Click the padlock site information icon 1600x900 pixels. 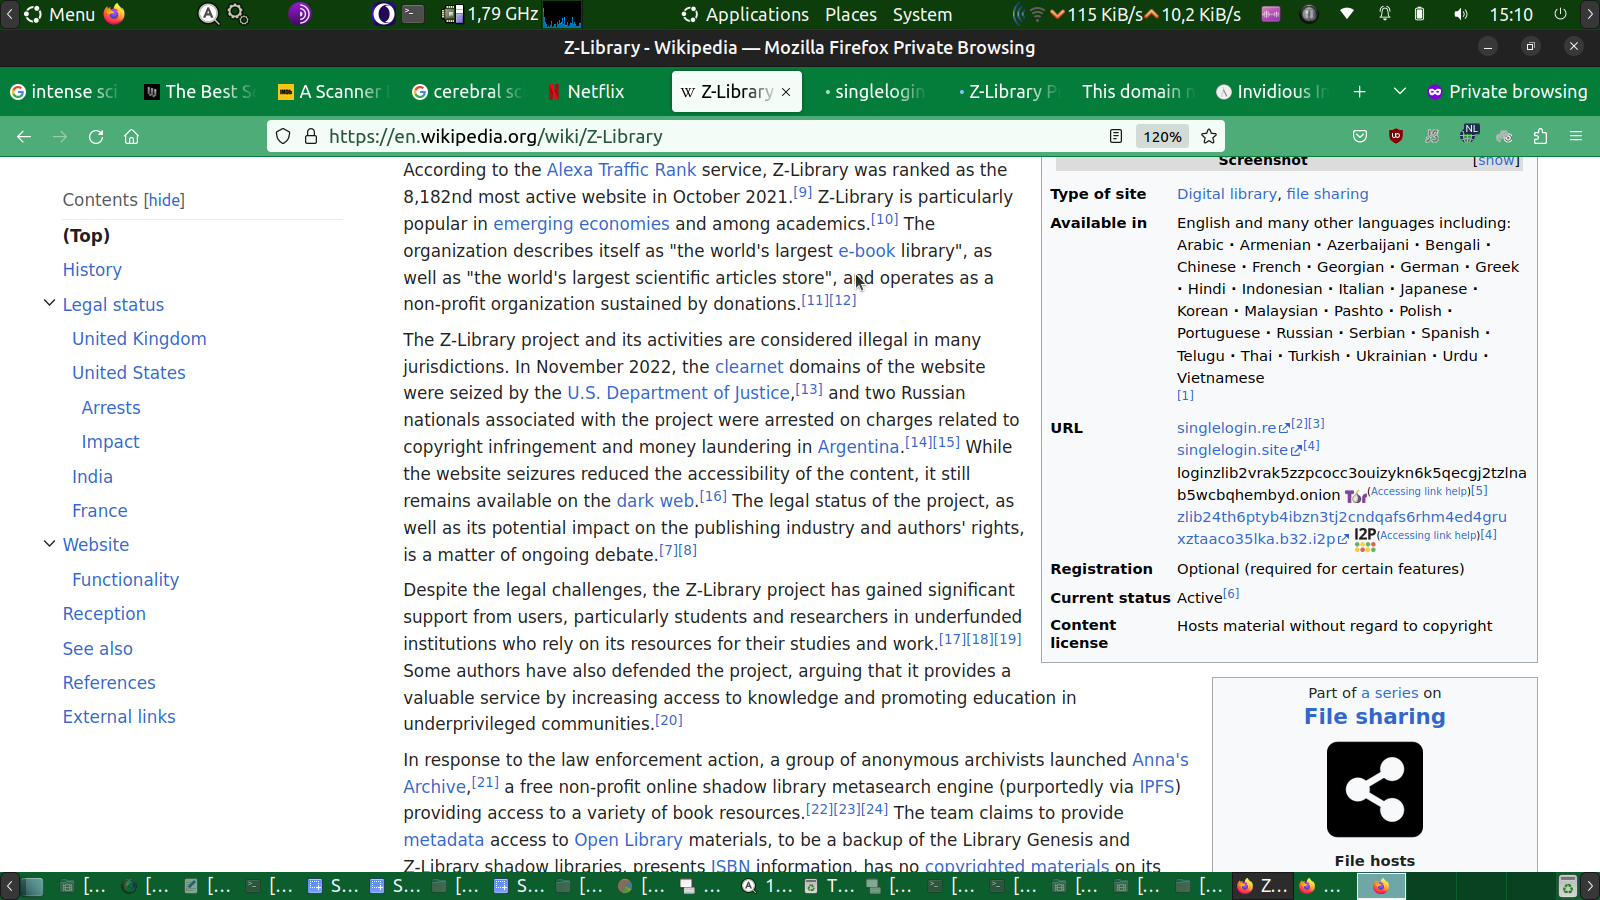(310, 137)
